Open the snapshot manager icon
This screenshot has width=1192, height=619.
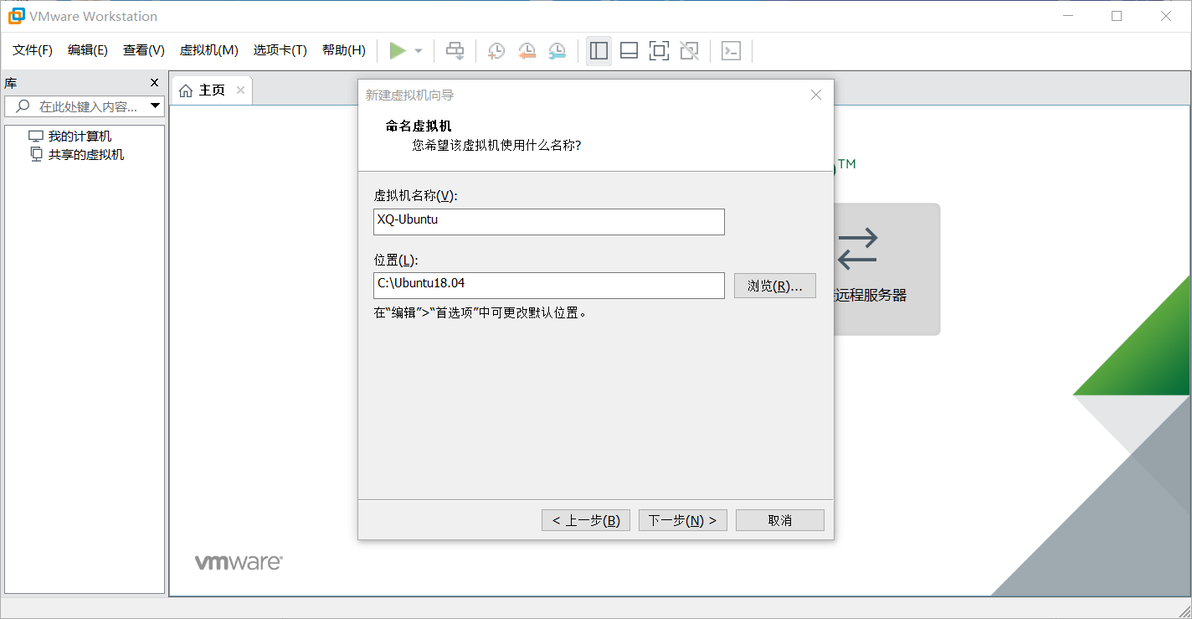click(x=556, y=51)
